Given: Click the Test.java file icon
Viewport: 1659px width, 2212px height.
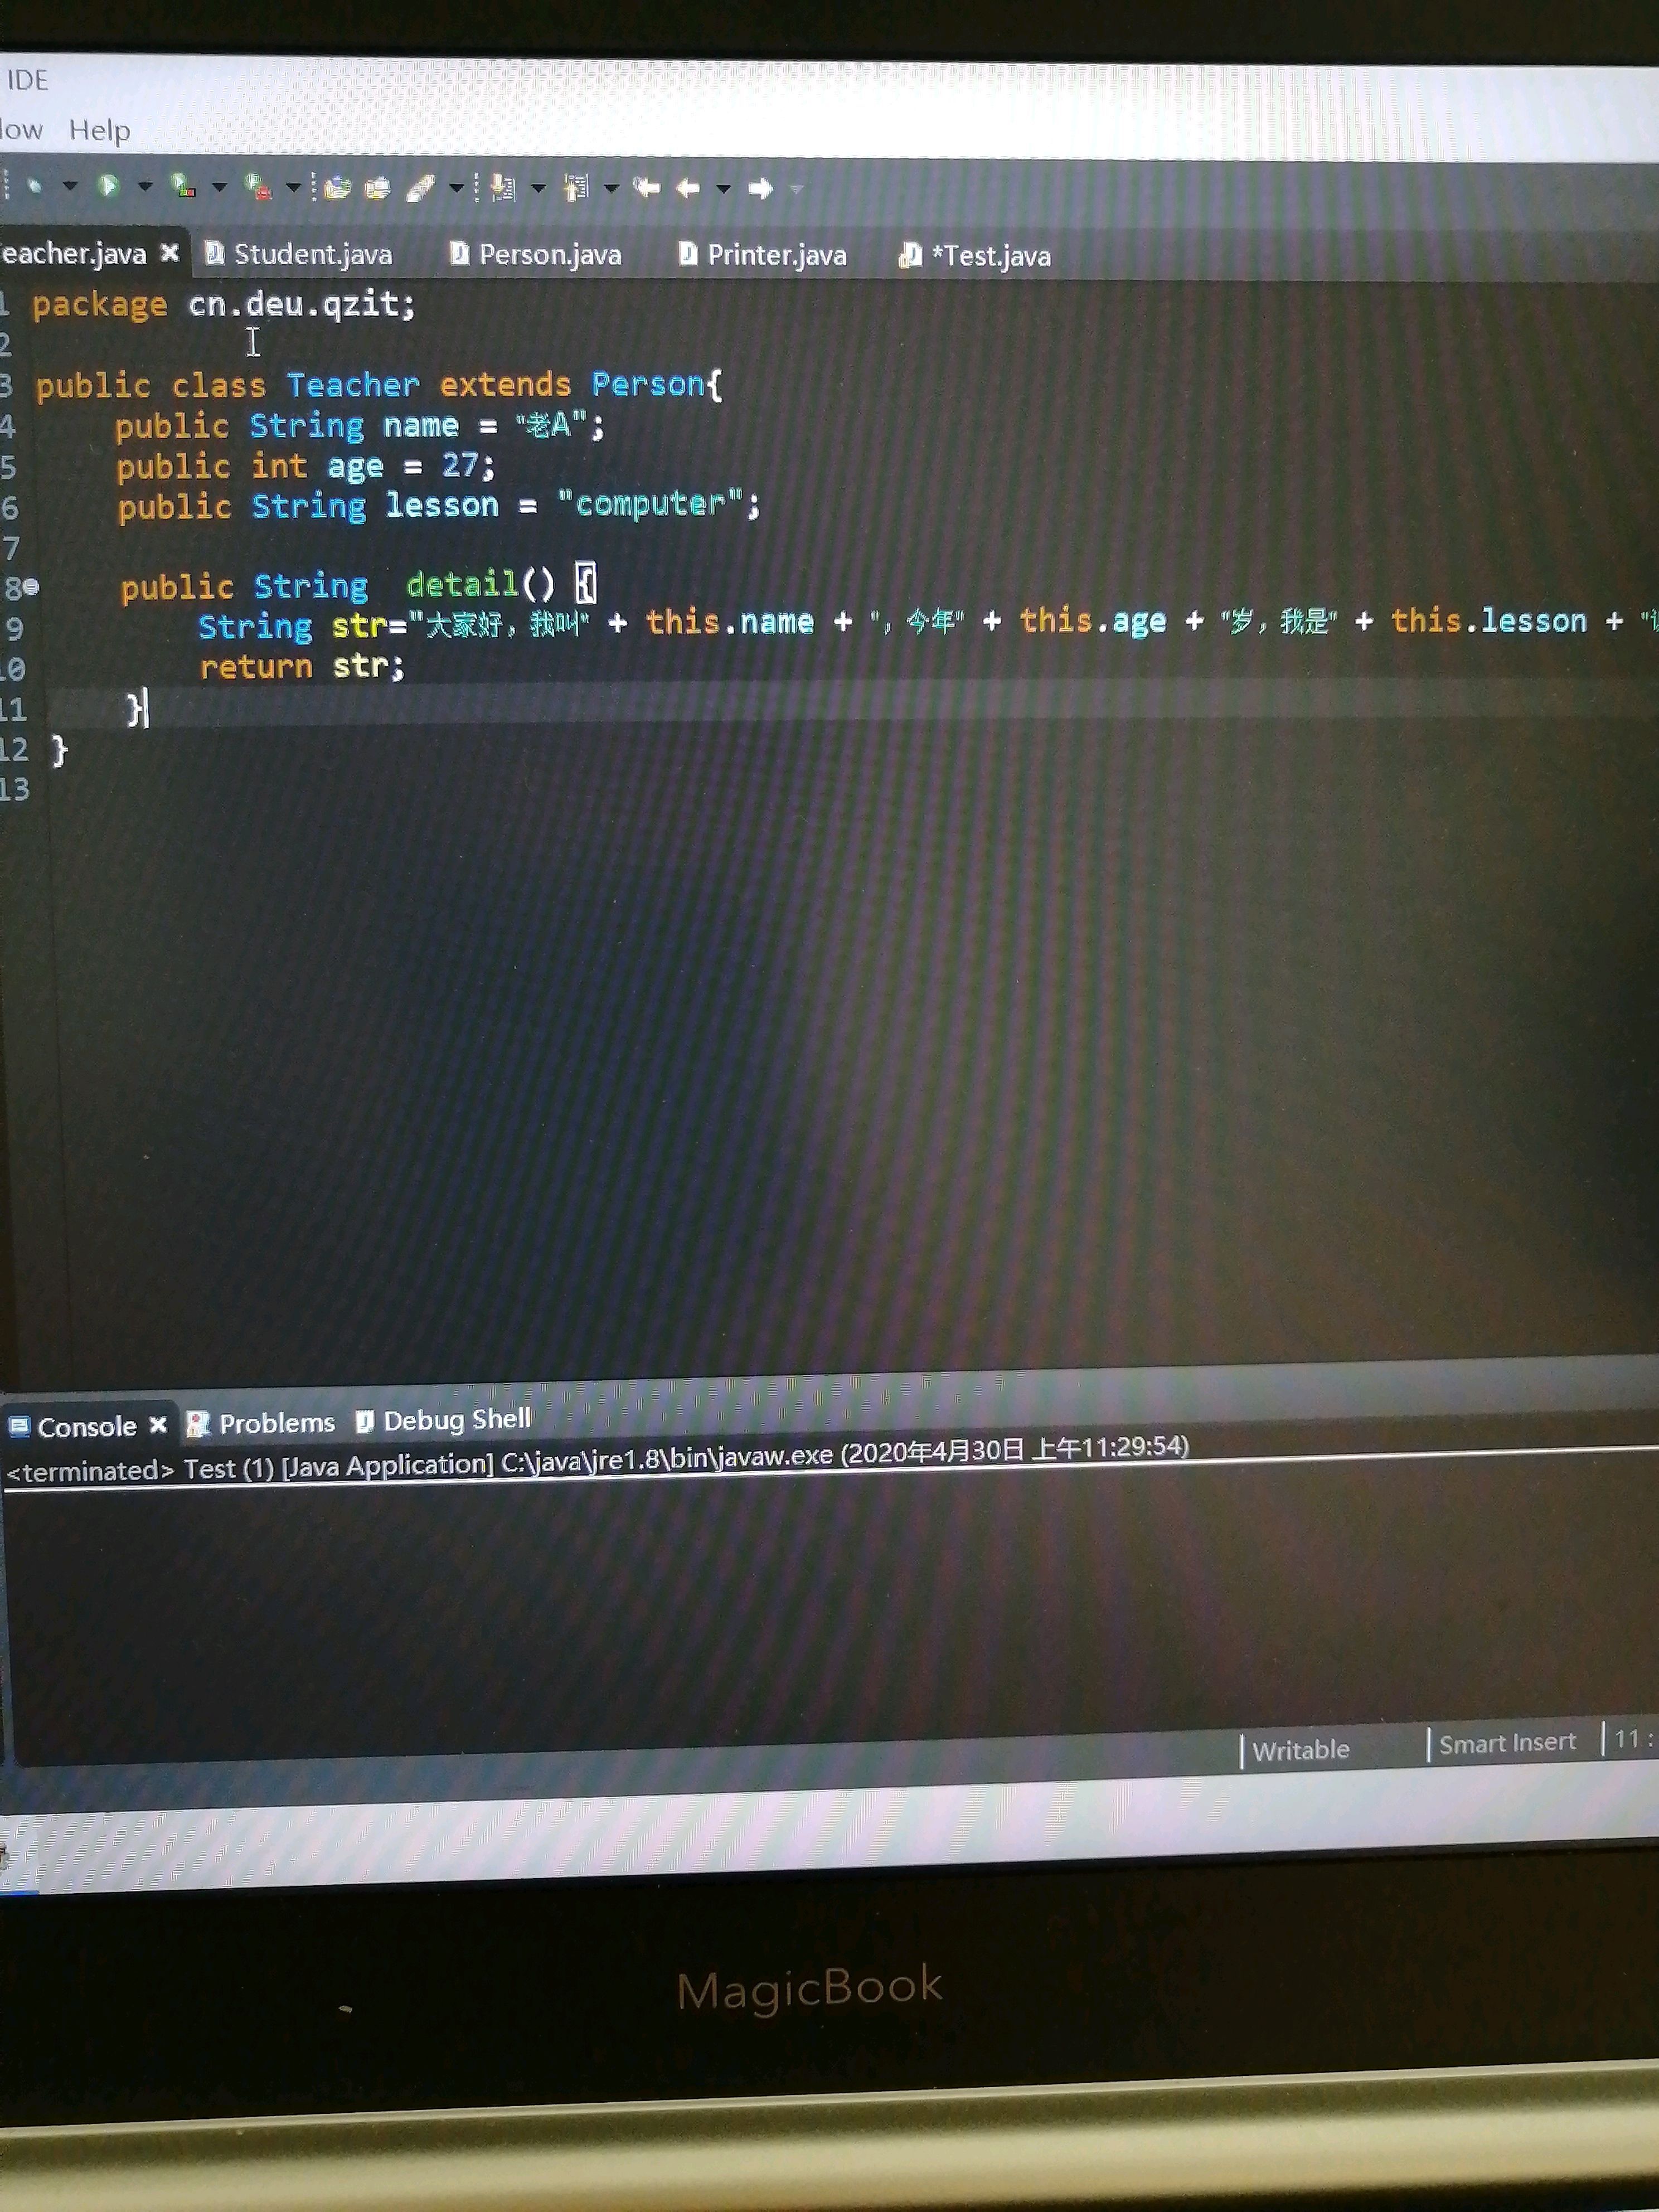Looking at the screenshot, I should point(910,256).
